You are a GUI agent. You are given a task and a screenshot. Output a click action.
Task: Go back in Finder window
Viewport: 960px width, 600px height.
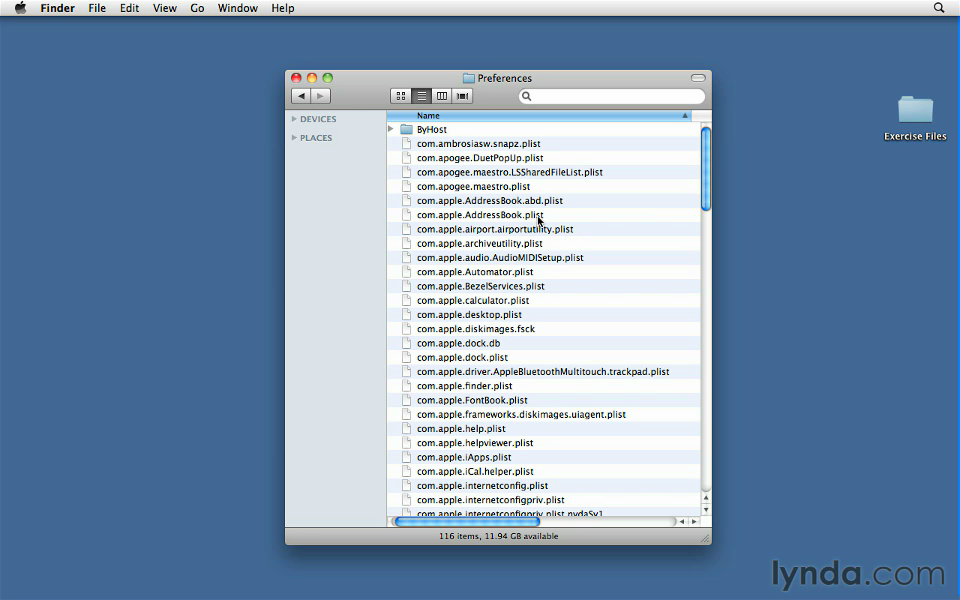point(301,96)
